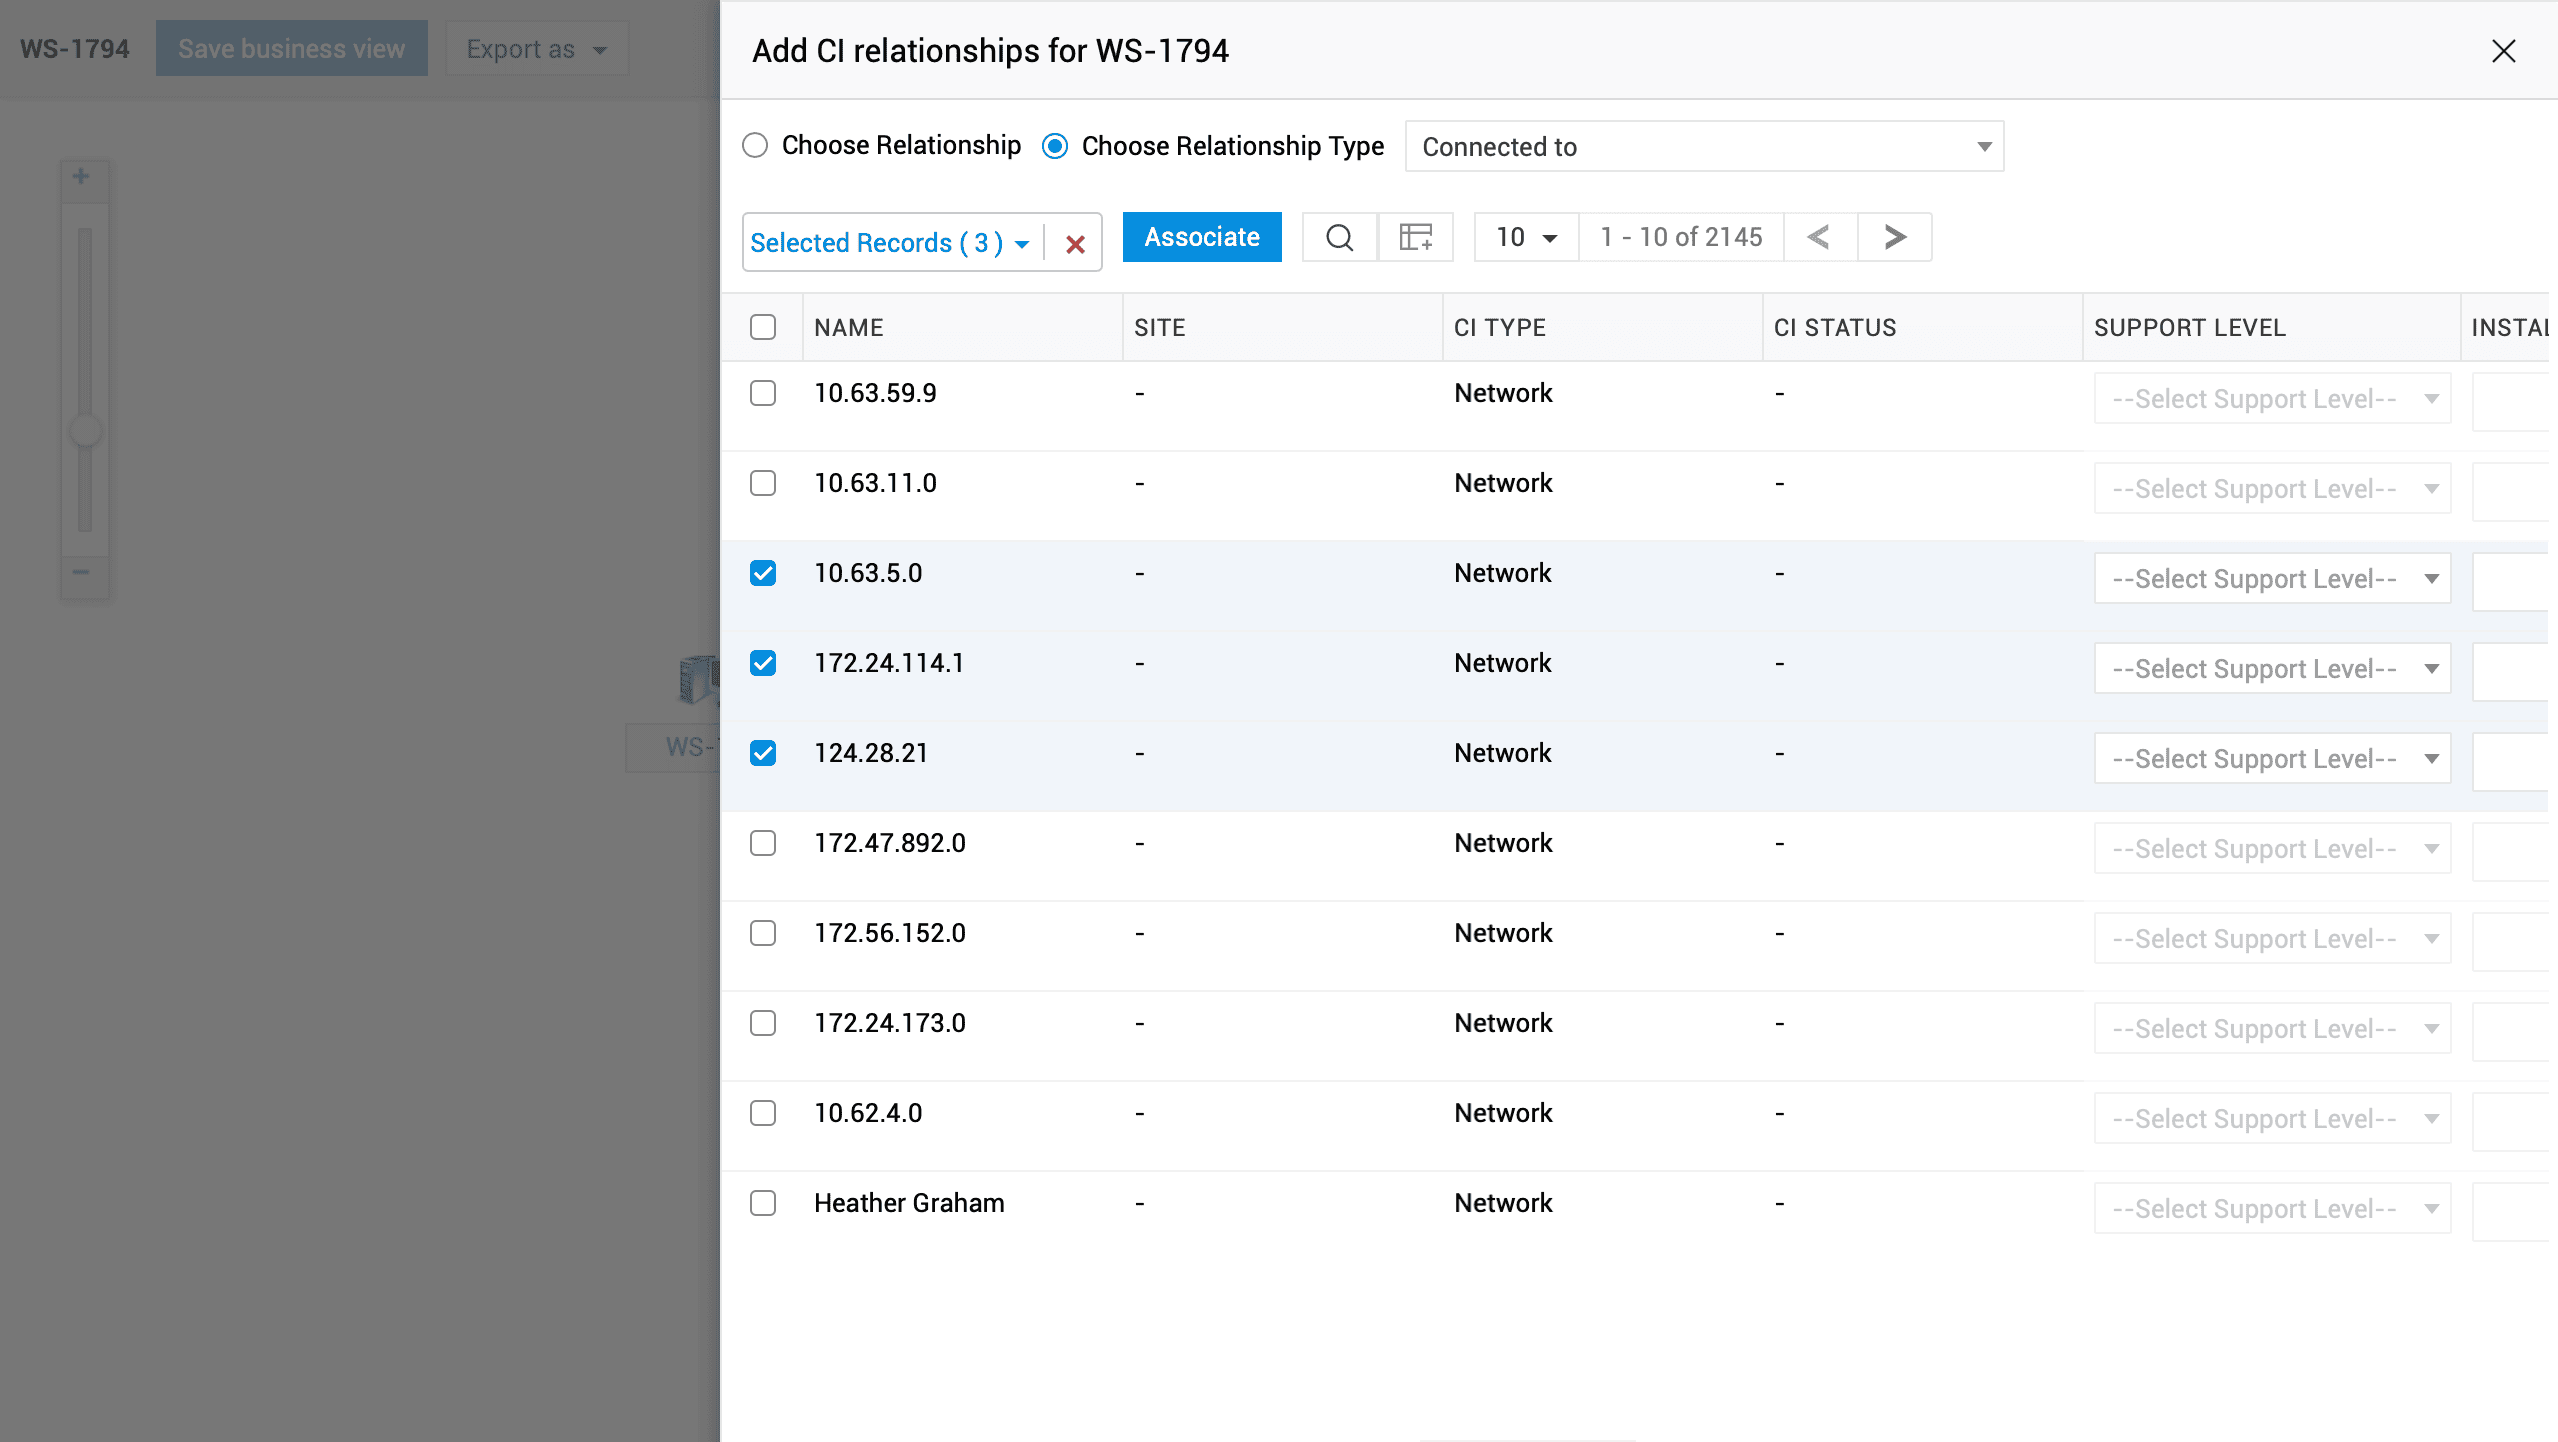Click zoom in plus icon

point(81,177)
